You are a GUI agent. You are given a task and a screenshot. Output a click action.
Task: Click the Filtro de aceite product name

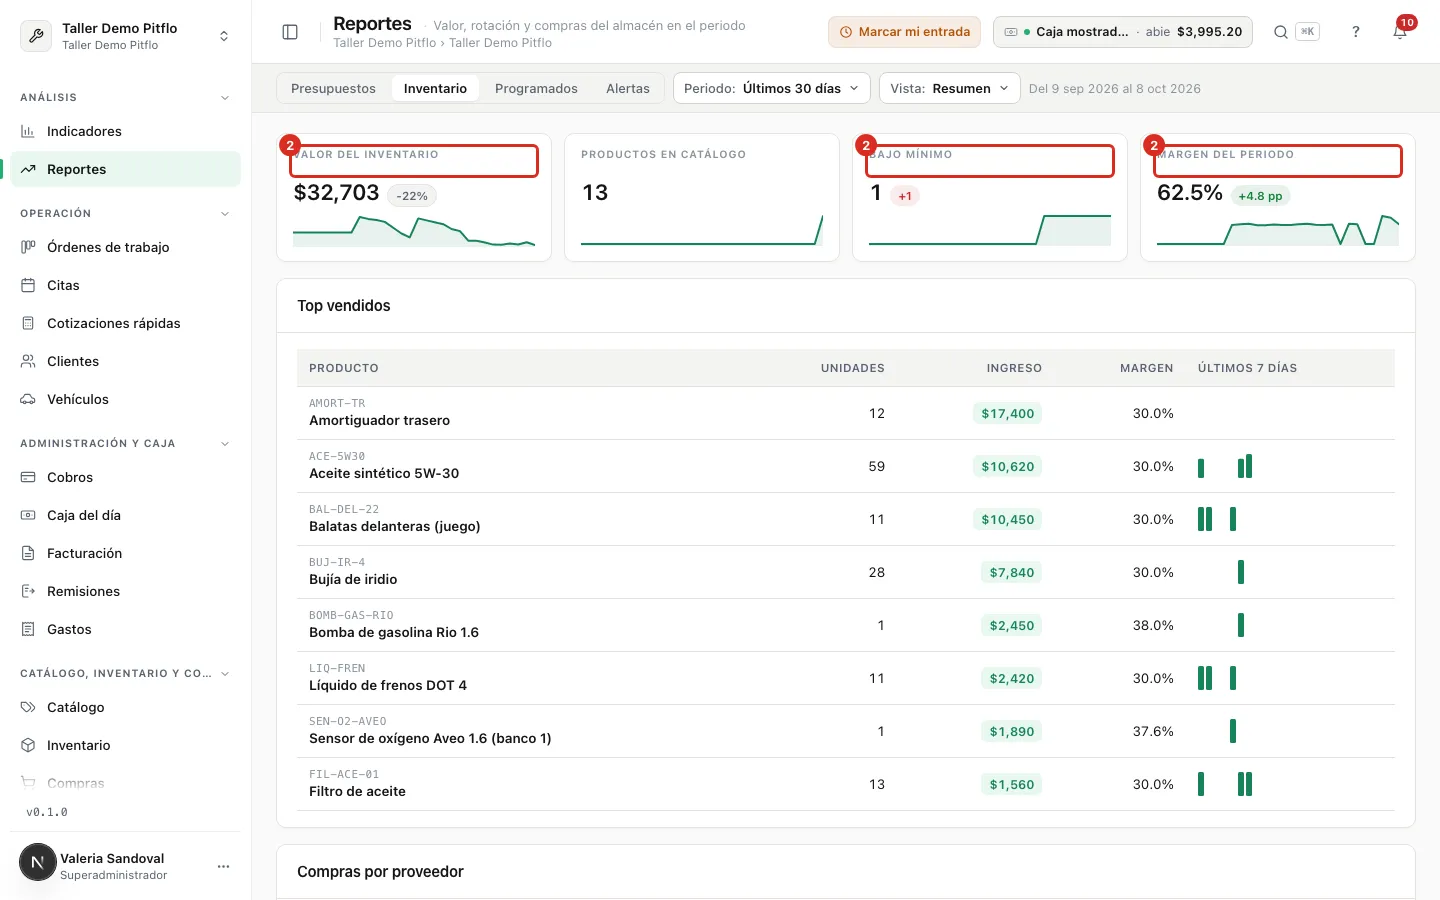[357, 792]
